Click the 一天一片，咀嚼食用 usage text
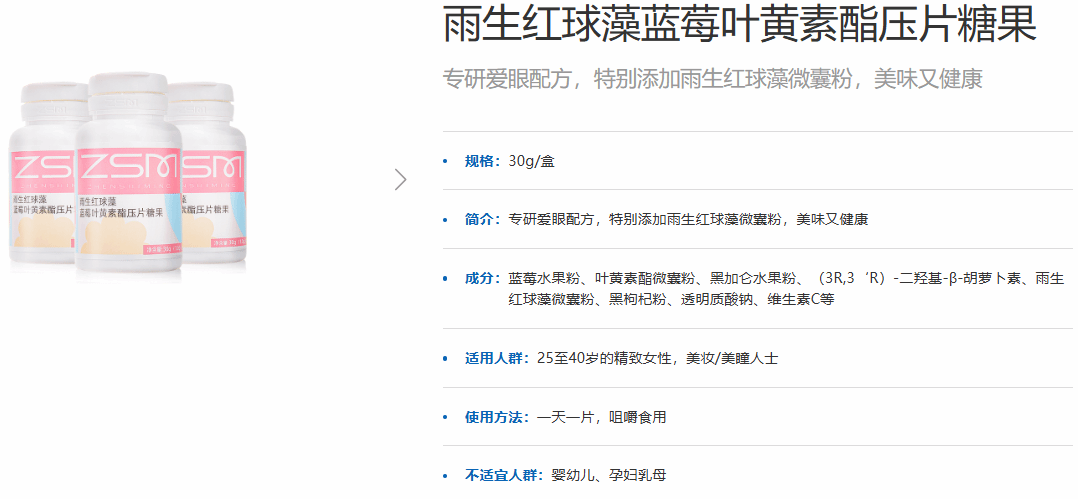This screenshot has height=499, width=1078. click(602, 417)
